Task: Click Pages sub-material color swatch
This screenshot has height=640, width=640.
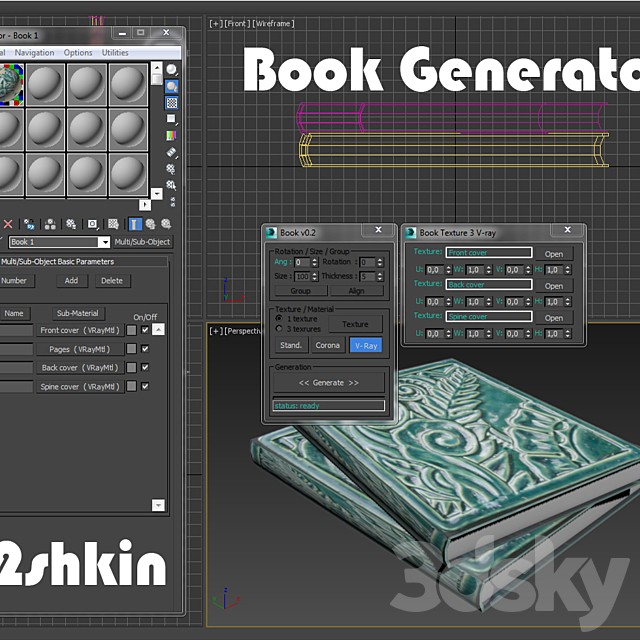Action: pos(132,349)
